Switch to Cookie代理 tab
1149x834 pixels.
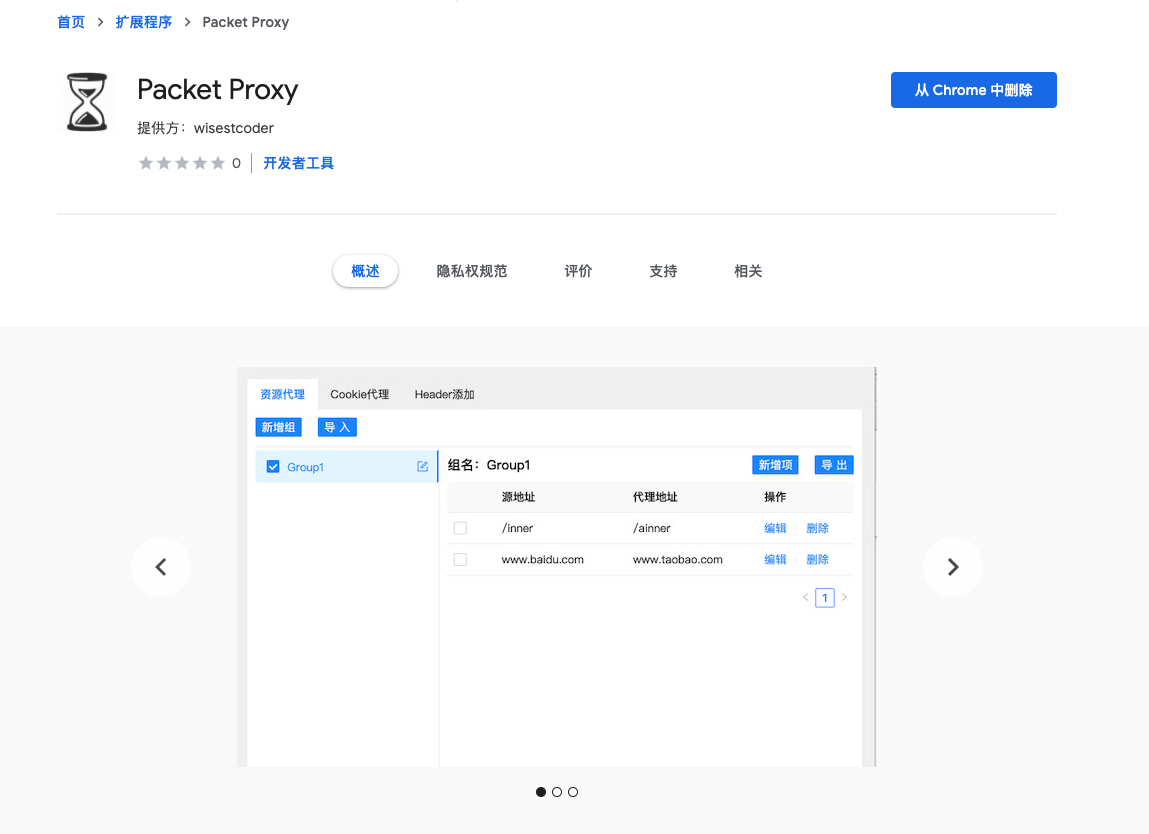(359, 394)
